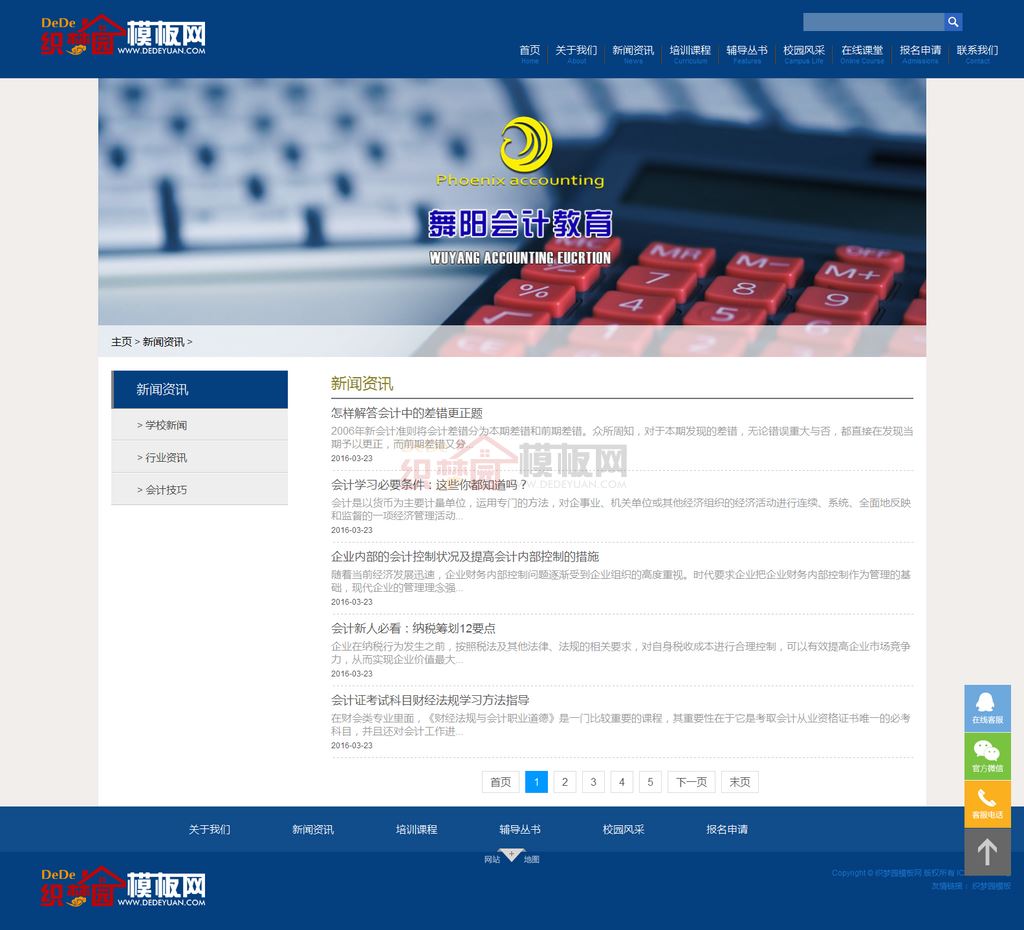Open article 会计新人必看：纳税筹划12要点
This screenshot has width=1024, height=930.
point(413,629)
